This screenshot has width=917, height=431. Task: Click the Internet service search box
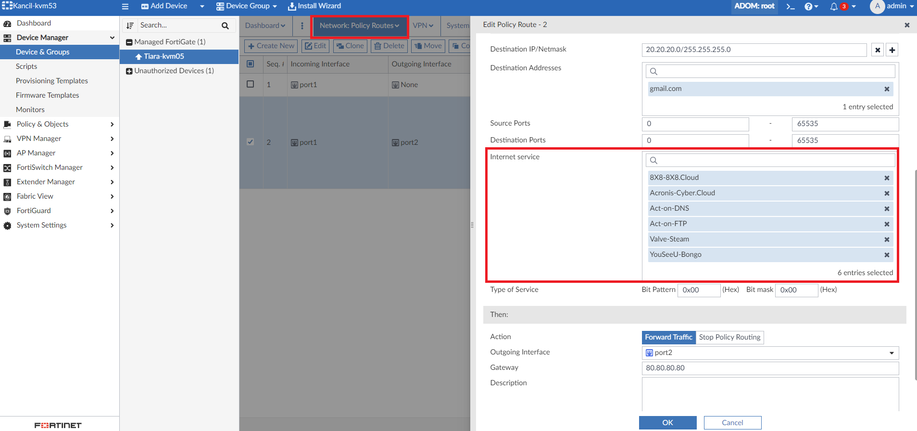point(770,160)
